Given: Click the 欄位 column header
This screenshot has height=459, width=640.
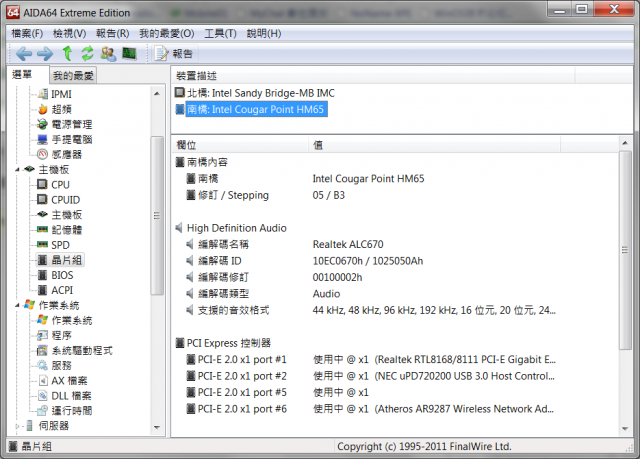Looking at the screenshot, I should click(x=240, y=145).
